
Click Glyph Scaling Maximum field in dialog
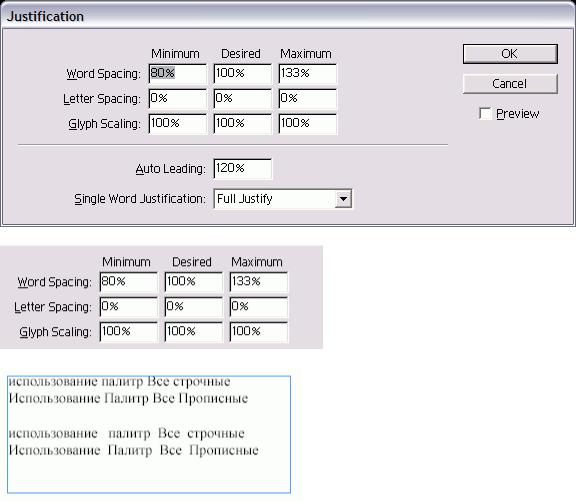pyautogui.click(x=308, y=123)
